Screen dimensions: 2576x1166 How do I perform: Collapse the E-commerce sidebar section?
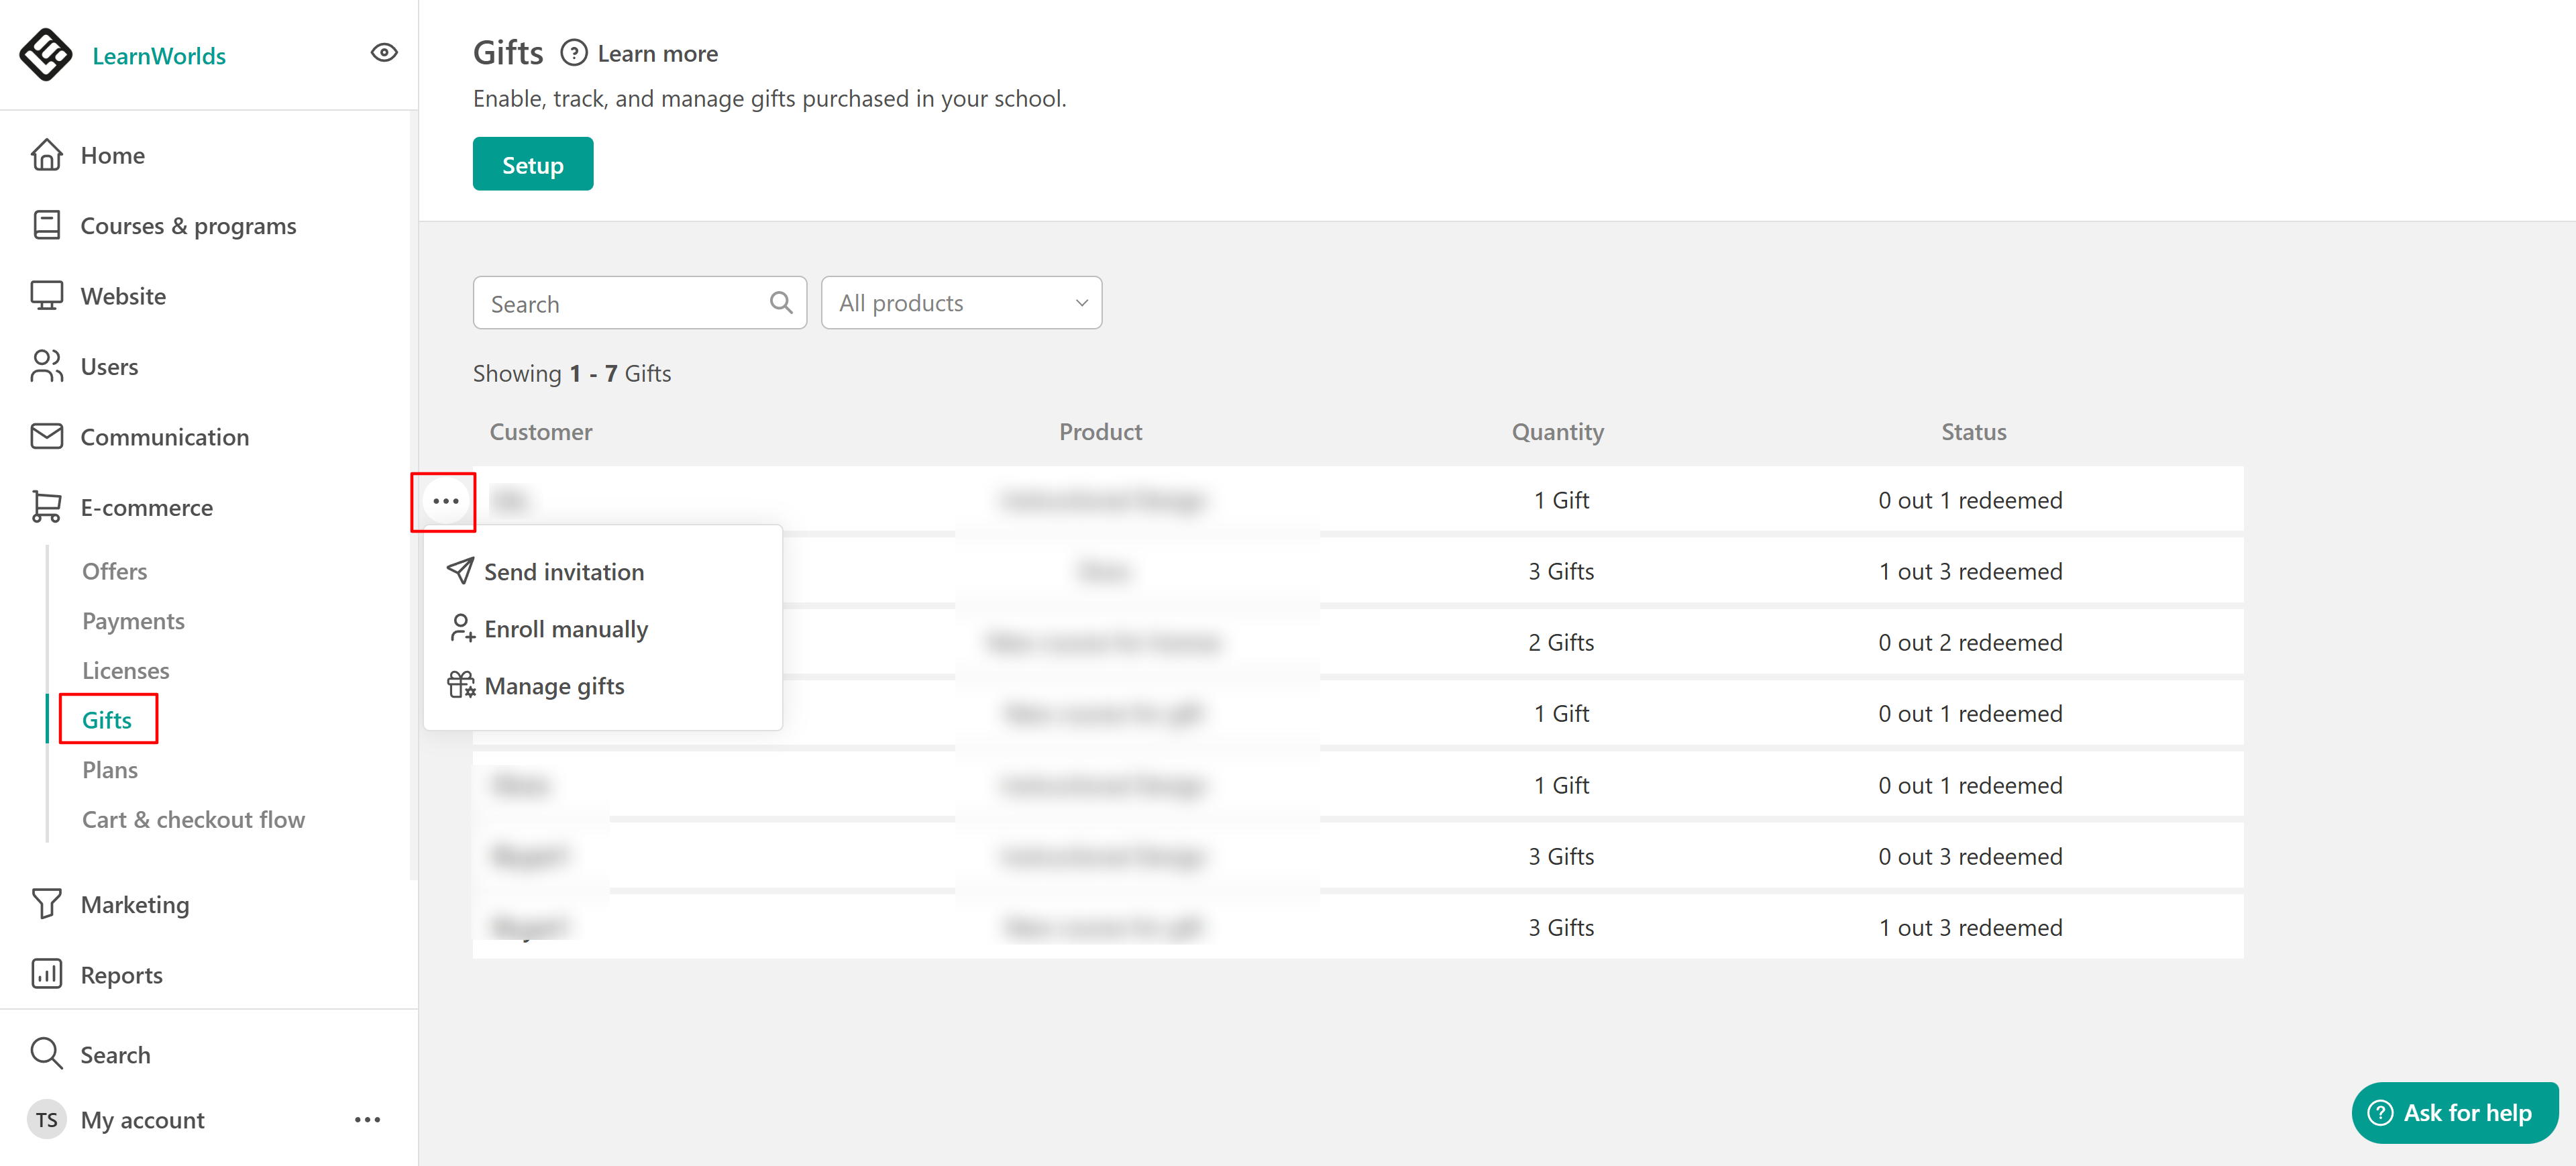click(x=146, y=507)
